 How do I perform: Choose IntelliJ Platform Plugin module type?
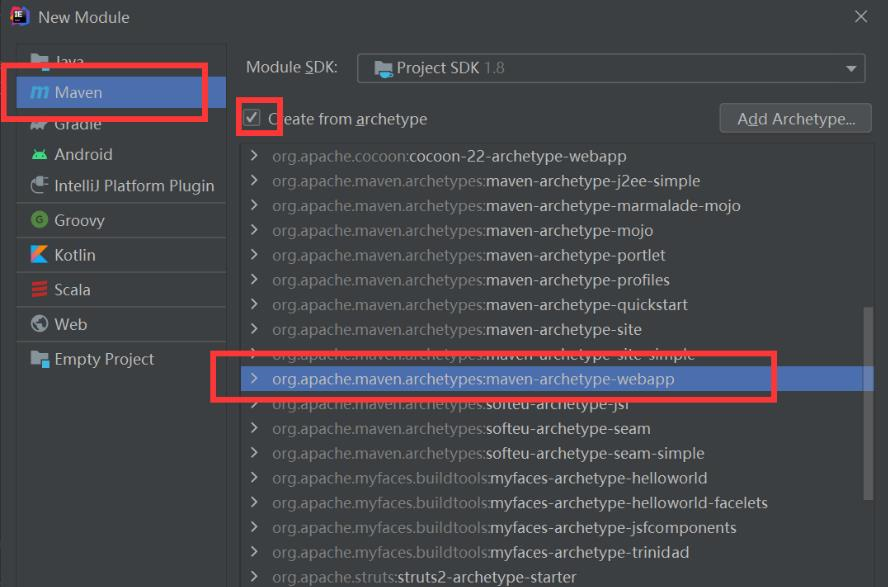coord(121,185)
